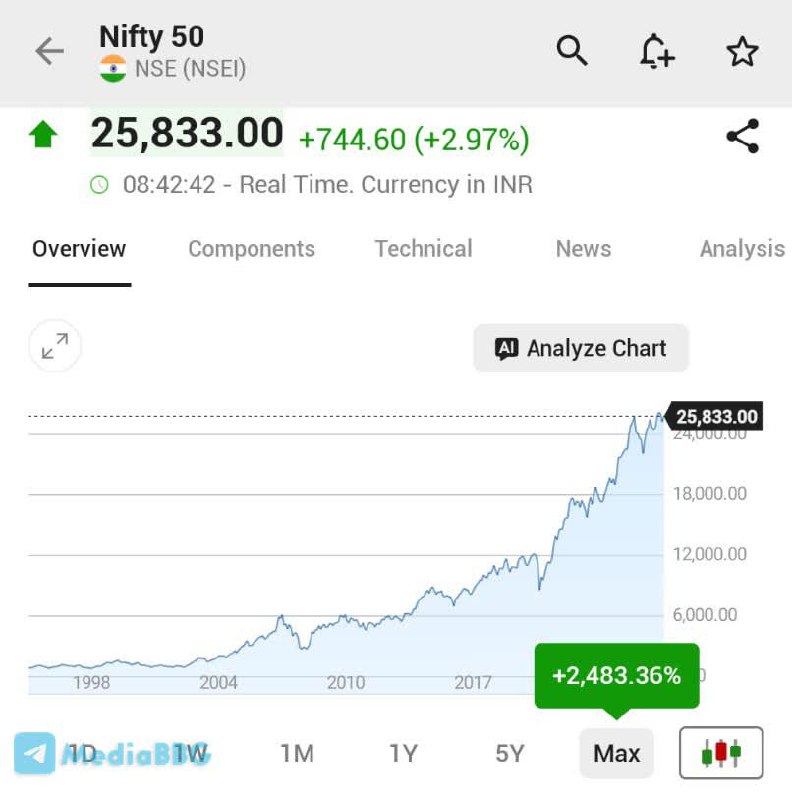
Task: Switch to candlestick chart type
Action: click(x=721, y=752)
